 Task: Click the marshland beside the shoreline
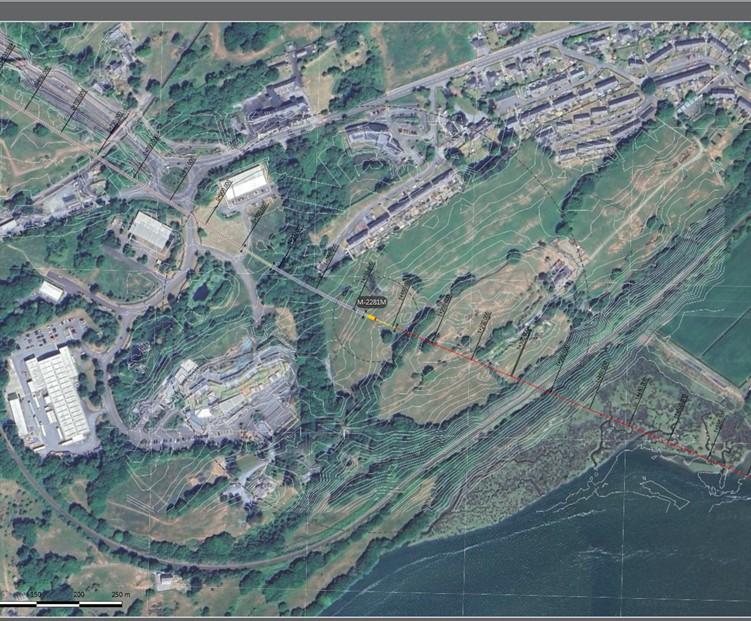pos(560,440)
